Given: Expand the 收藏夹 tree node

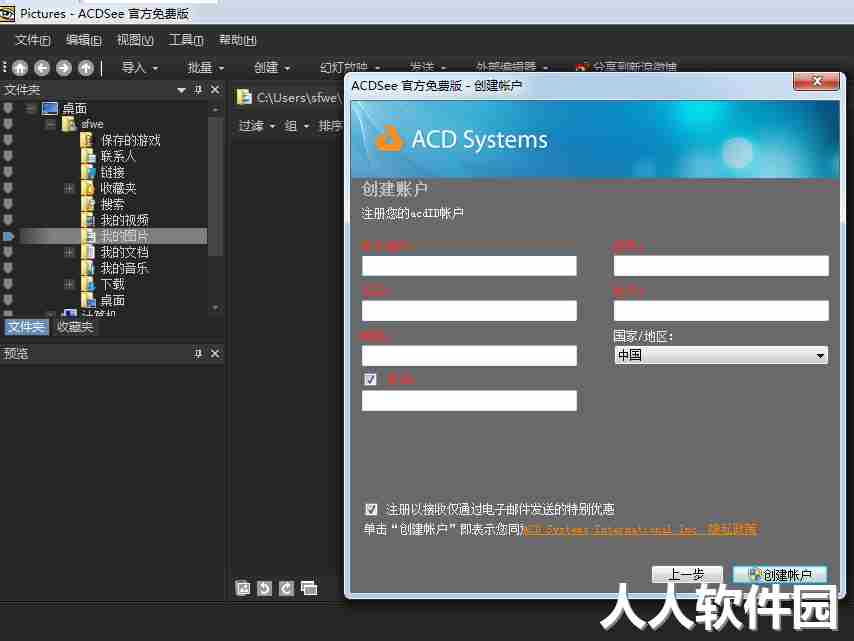Looking at the screenshot, I should [69, 188].
